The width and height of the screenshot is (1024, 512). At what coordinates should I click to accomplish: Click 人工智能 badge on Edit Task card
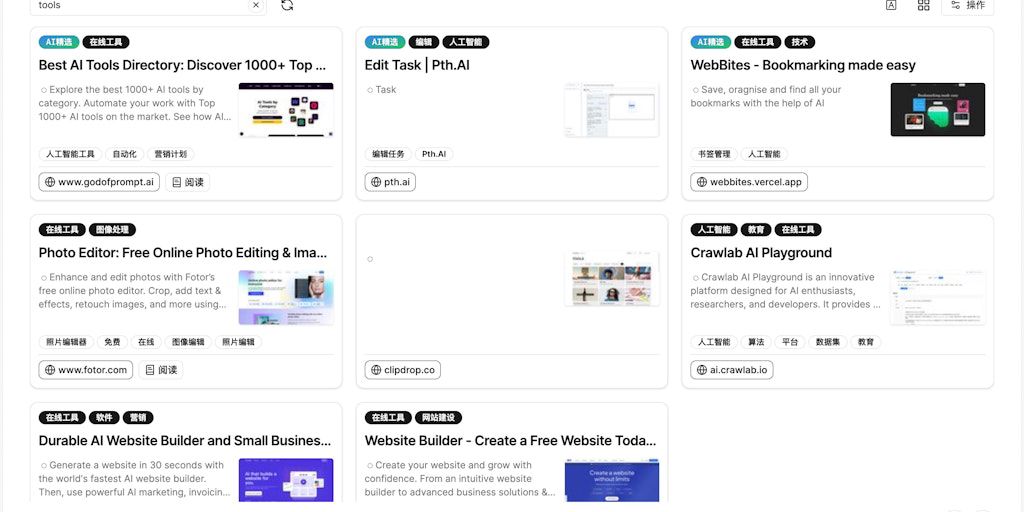466,42
